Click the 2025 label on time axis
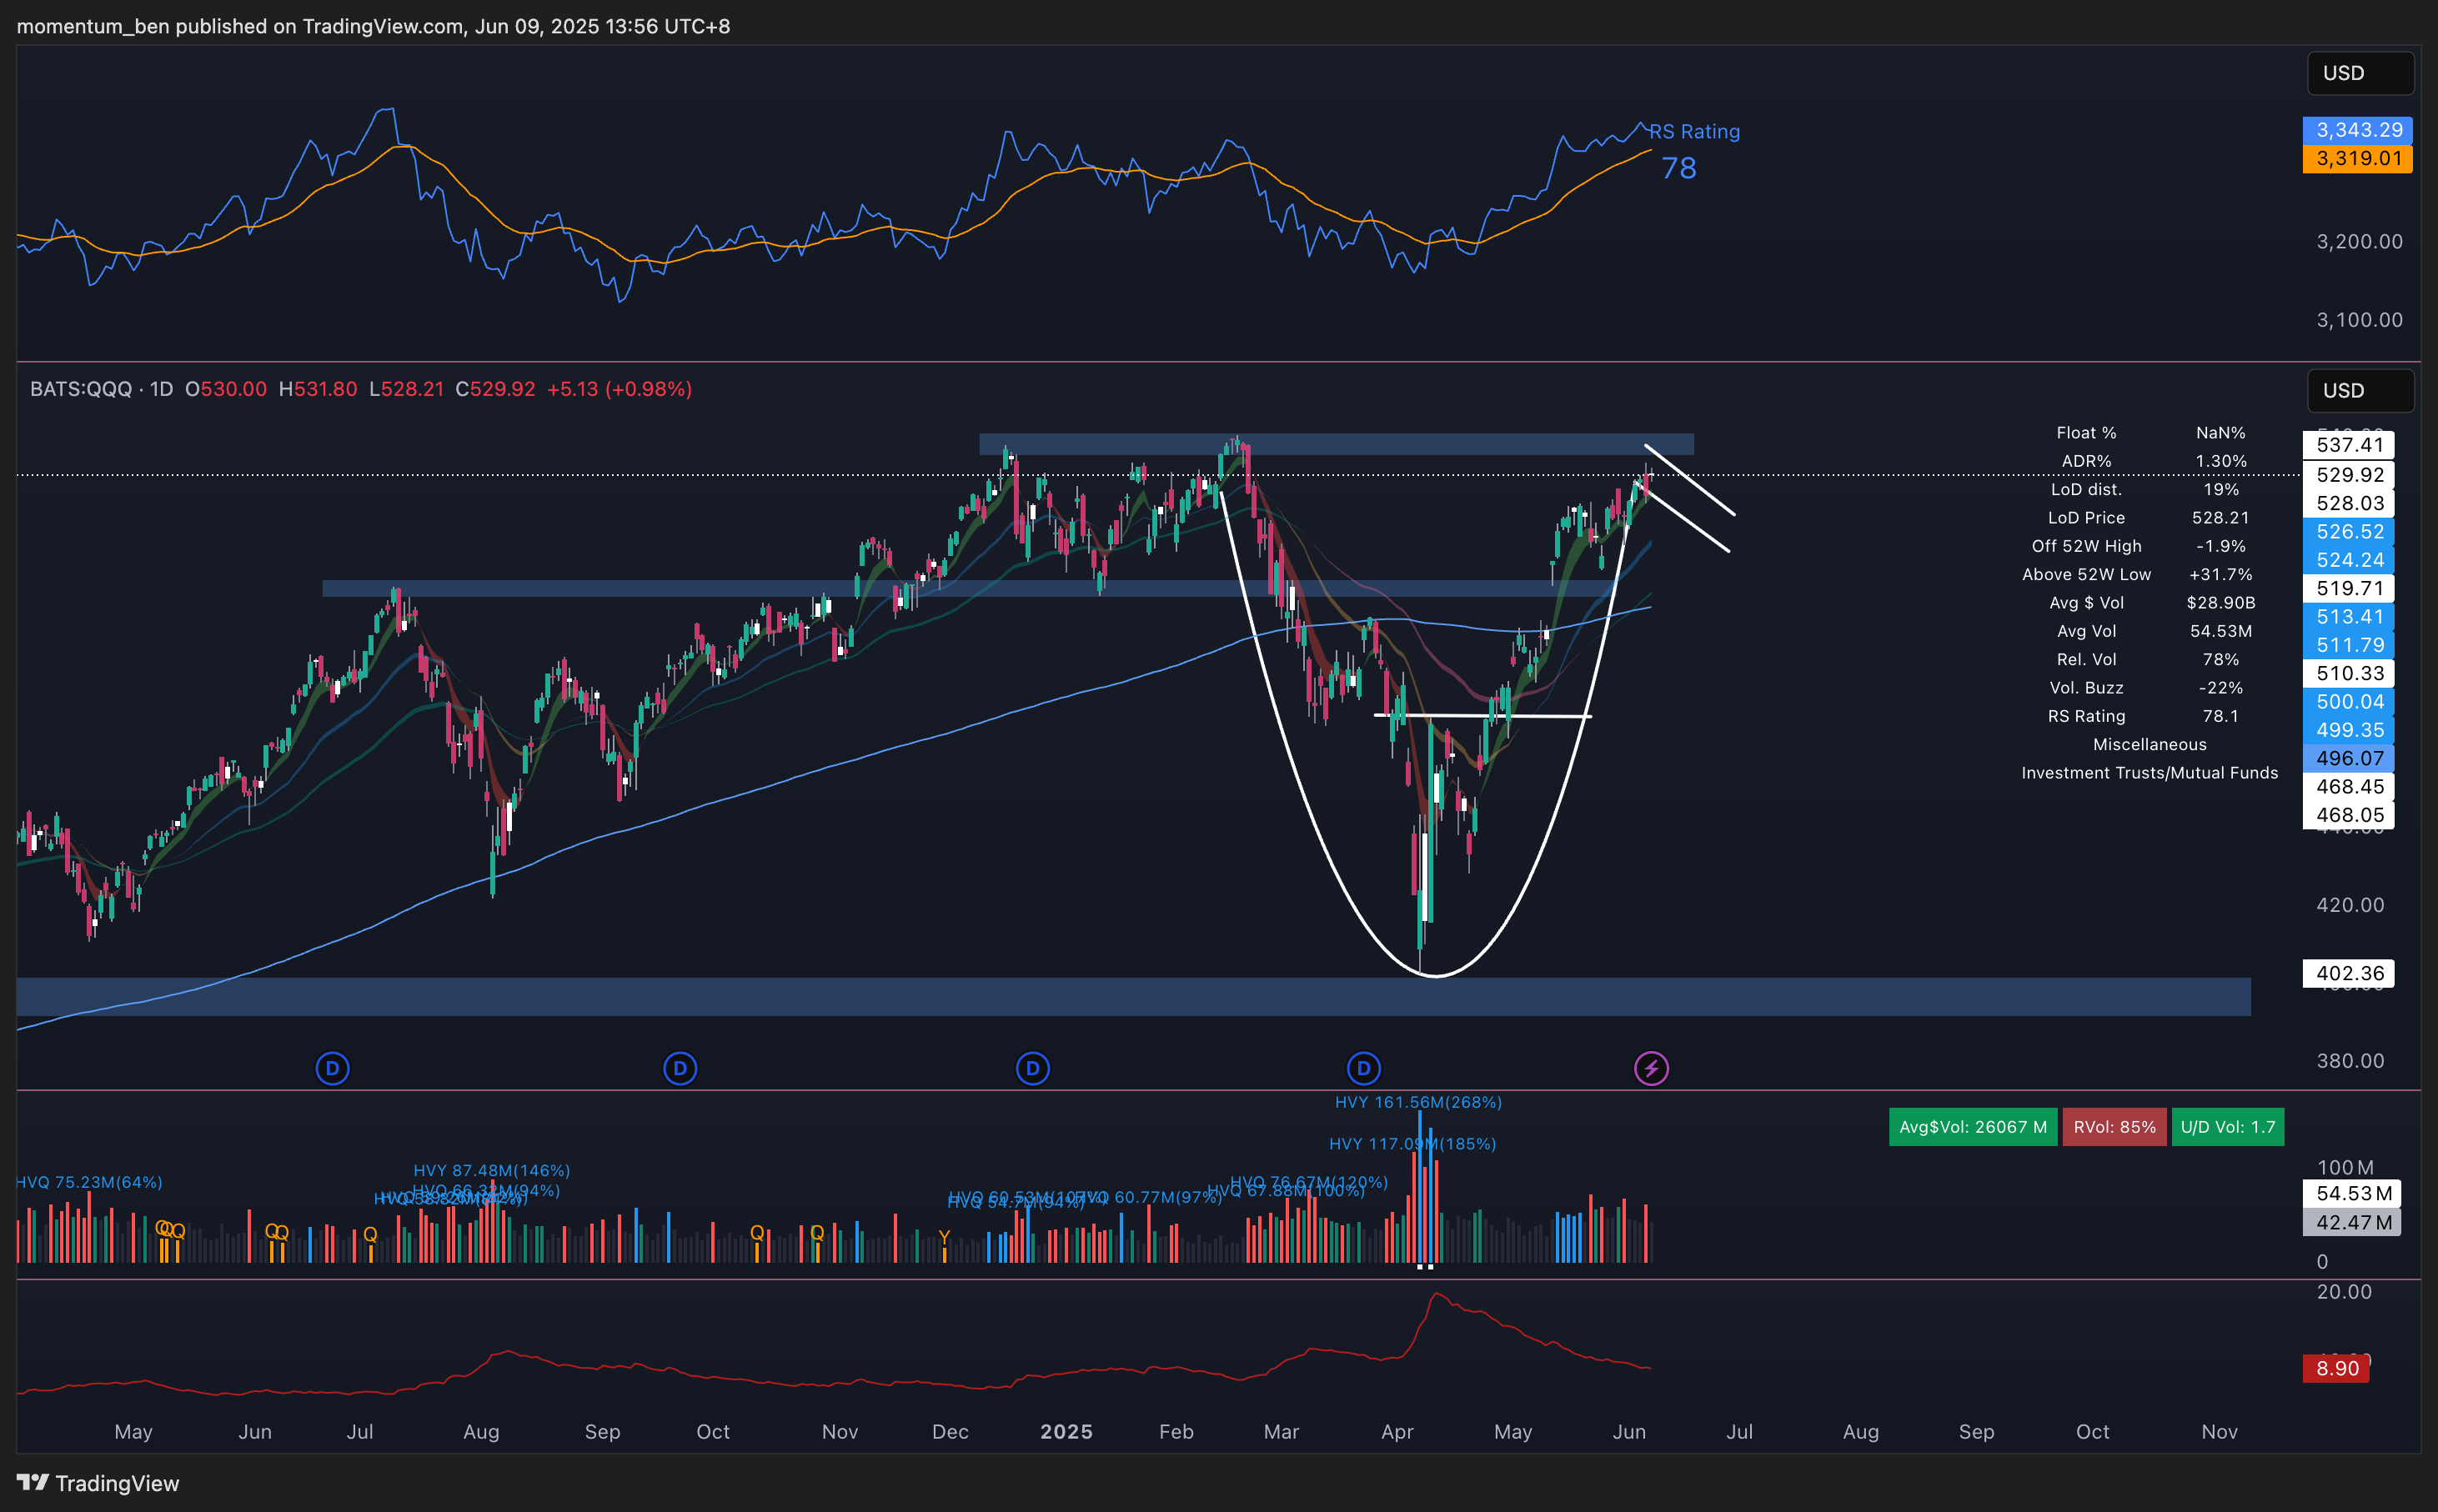 point(1066,1431)
